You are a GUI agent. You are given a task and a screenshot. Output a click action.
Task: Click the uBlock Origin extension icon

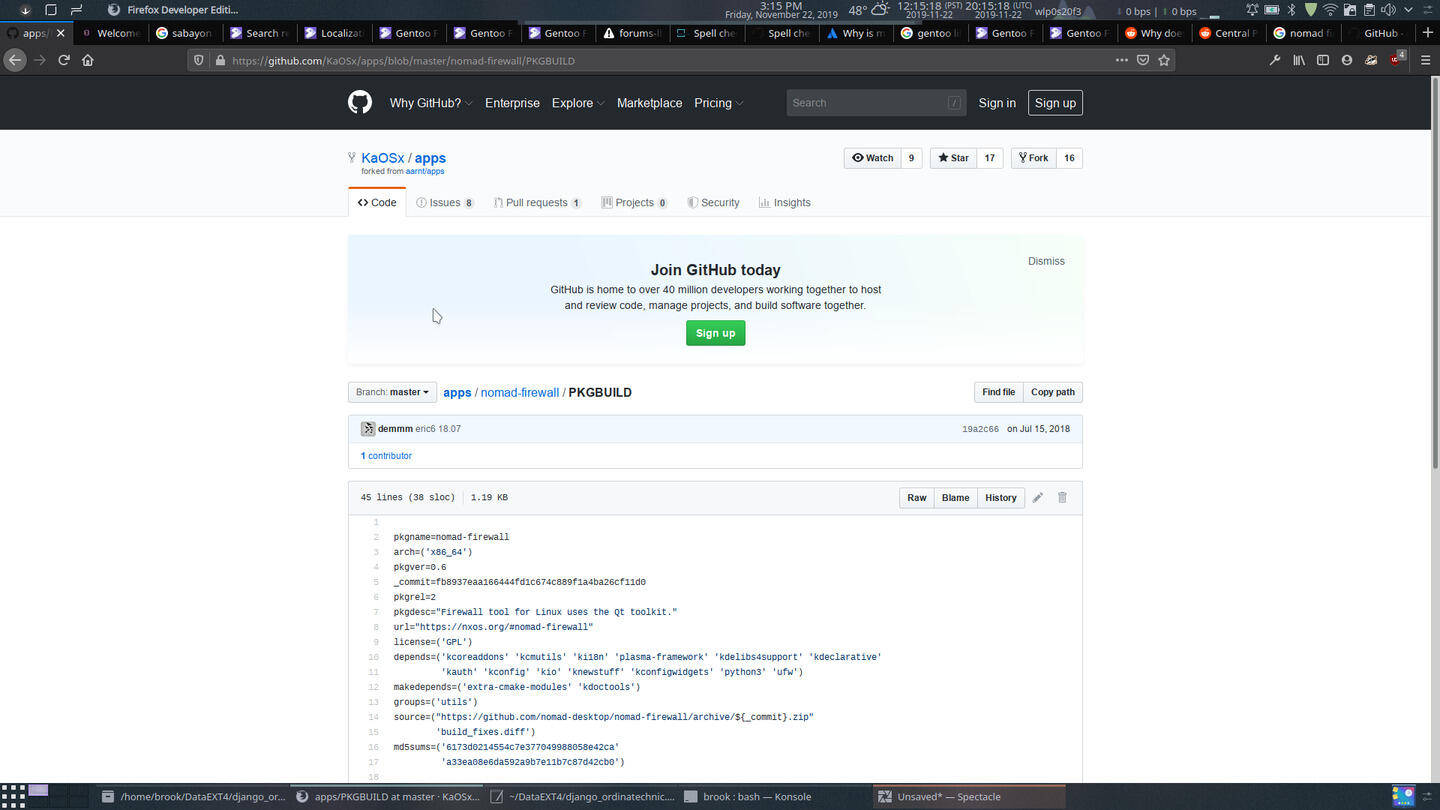(x=1397, y=59)
